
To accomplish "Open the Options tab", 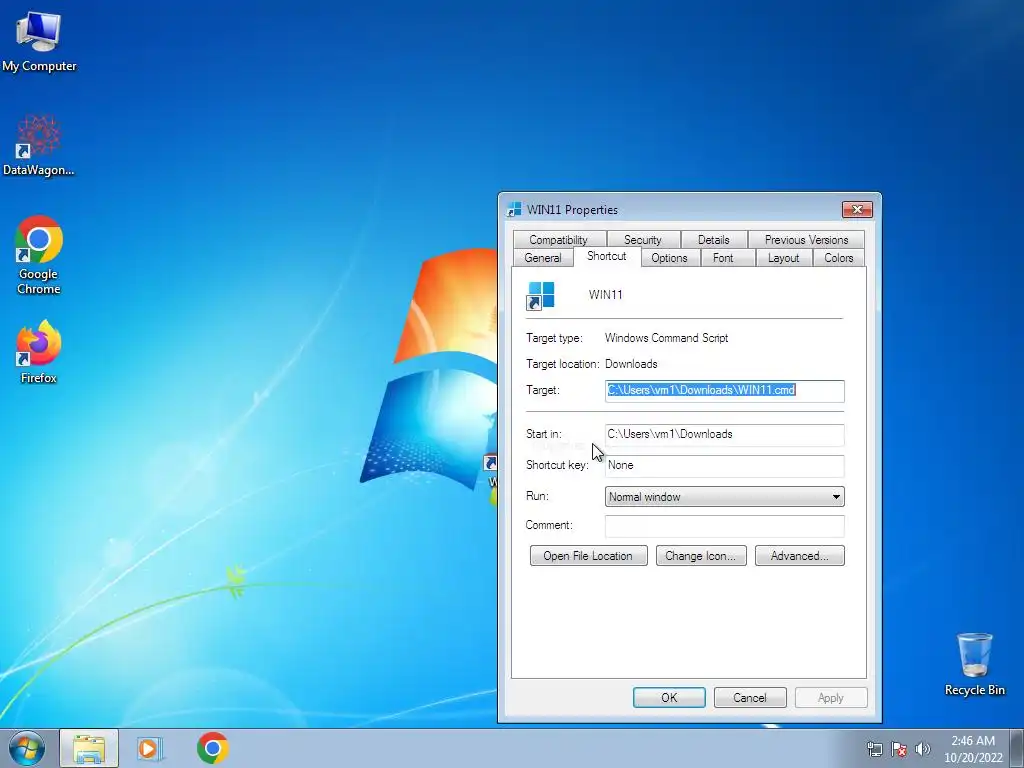I will [669, 258].
